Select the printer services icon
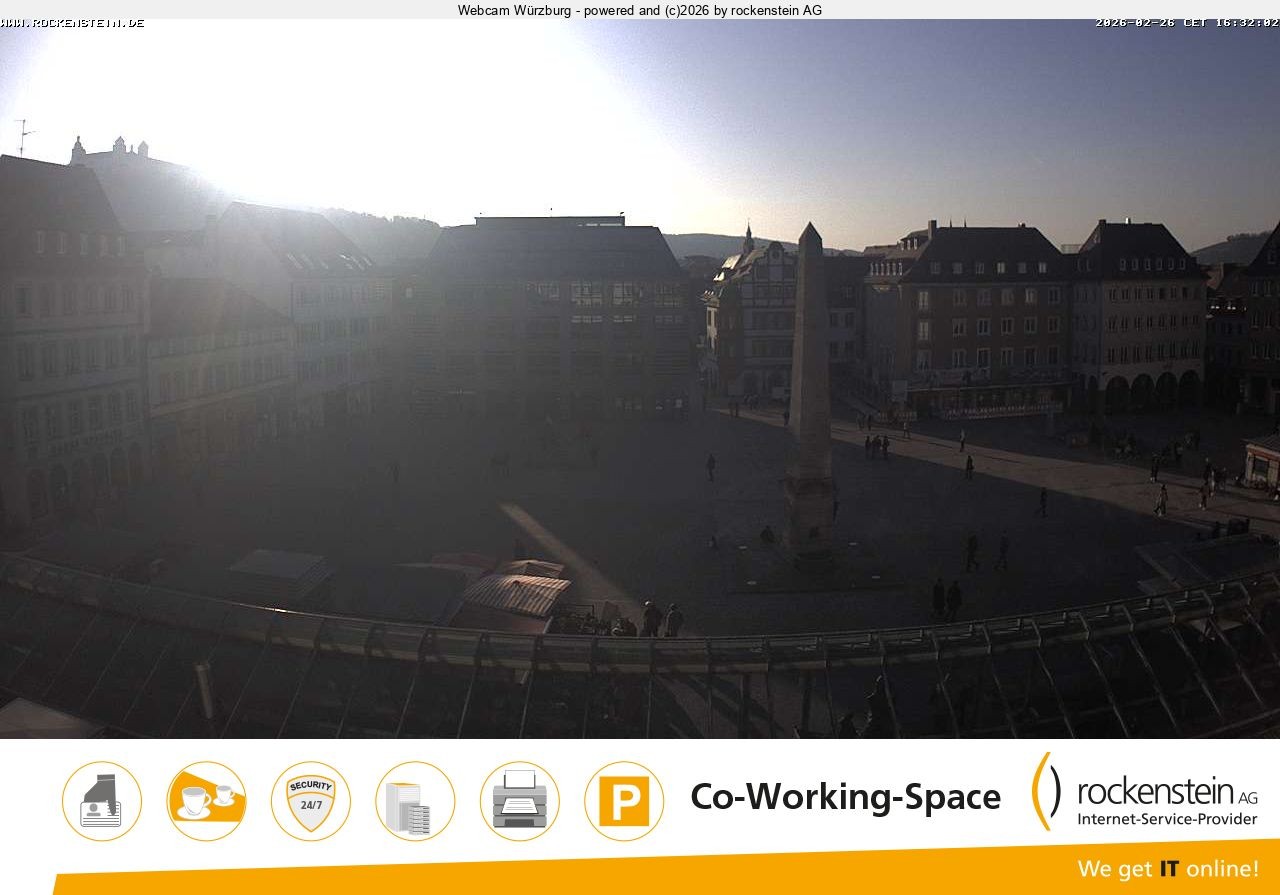This screenshot has width=1280, height=895. pos(519,801)
